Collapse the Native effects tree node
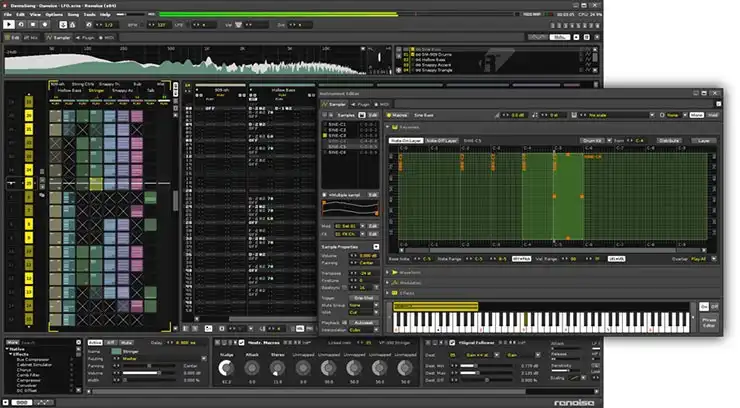Image resolution: width=740 pixels, height=408 pixels. [8, 349]
